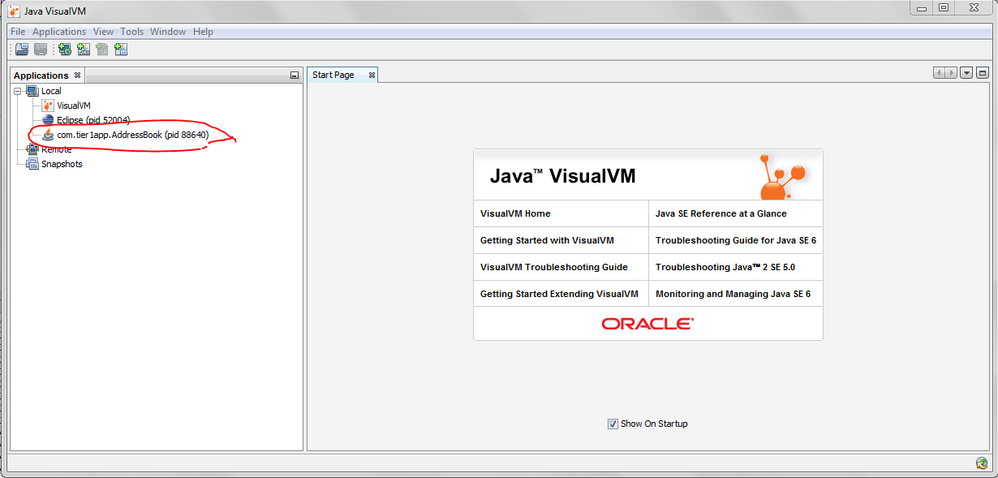
Task: Select the Local node label
Action: click(51, 91)
